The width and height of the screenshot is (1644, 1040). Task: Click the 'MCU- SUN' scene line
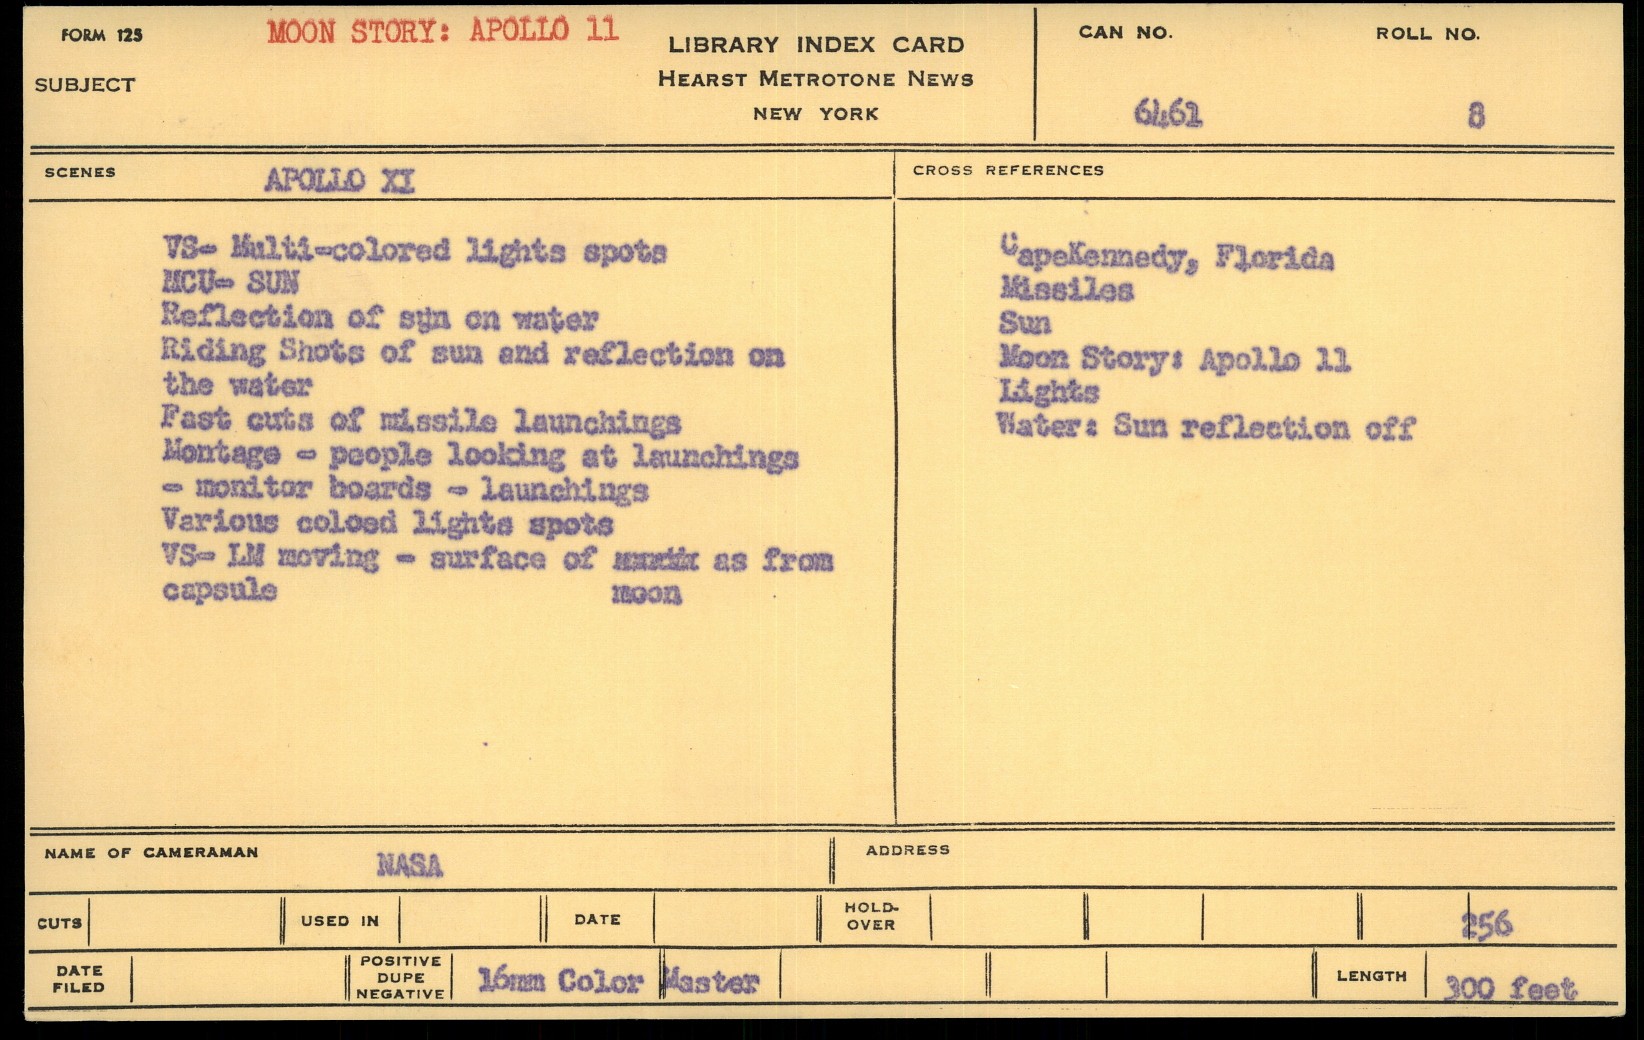pos(230,283)
